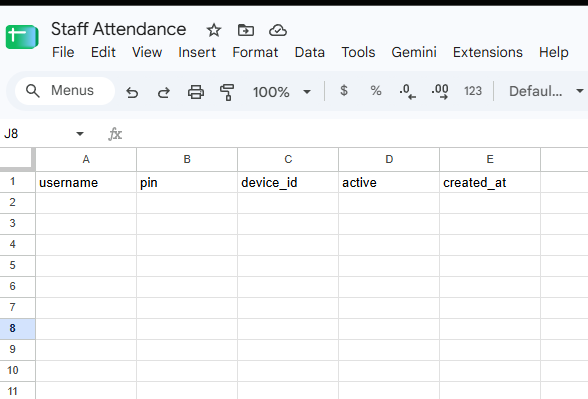Open the File menu

(63, 52)
